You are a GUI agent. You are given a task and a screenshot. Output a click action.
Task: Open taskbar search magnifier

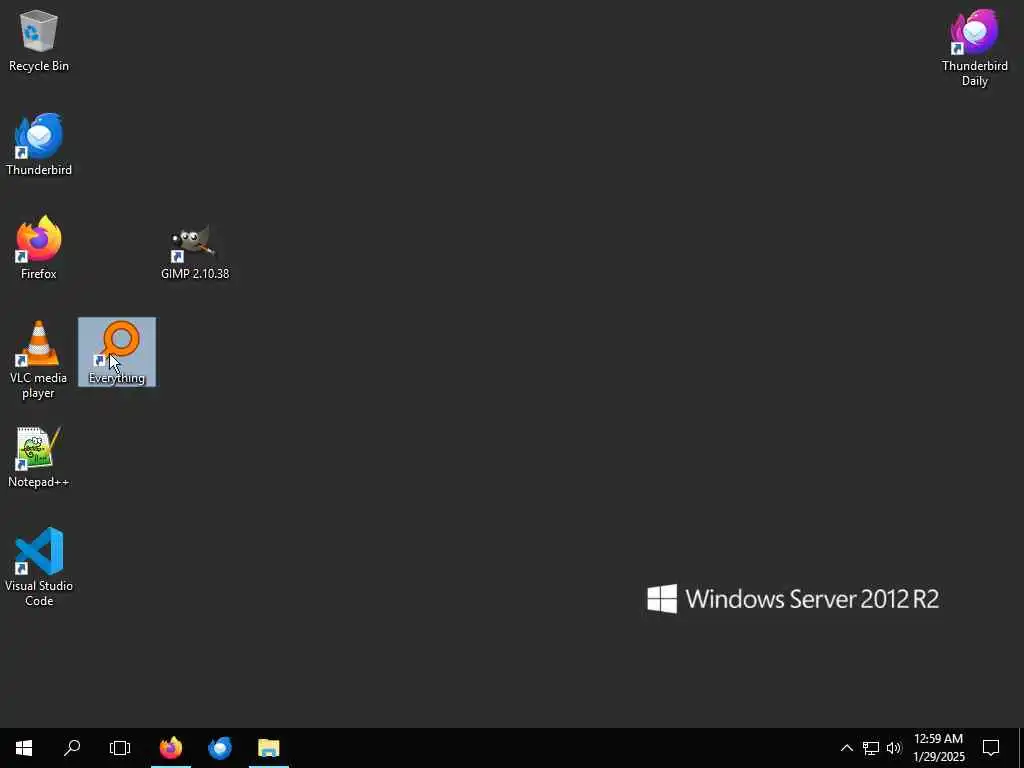tap(72, 748)
